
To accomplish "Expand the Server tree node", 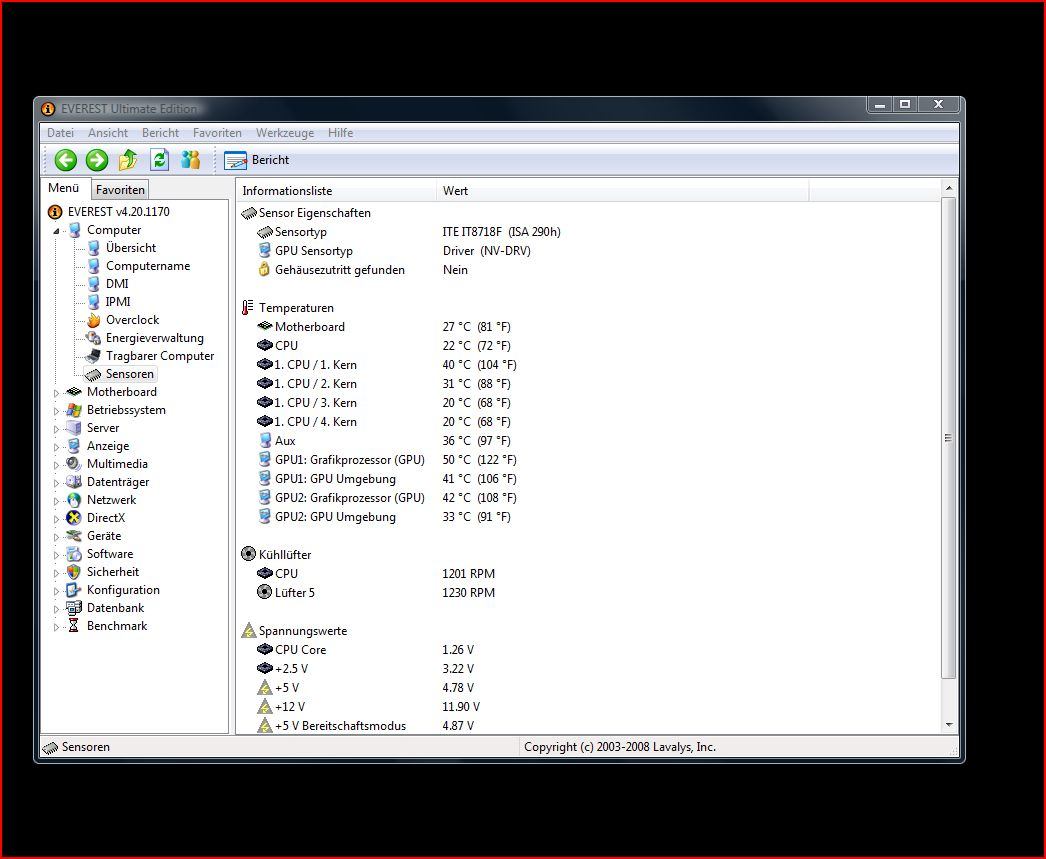I will click(56, 429).
